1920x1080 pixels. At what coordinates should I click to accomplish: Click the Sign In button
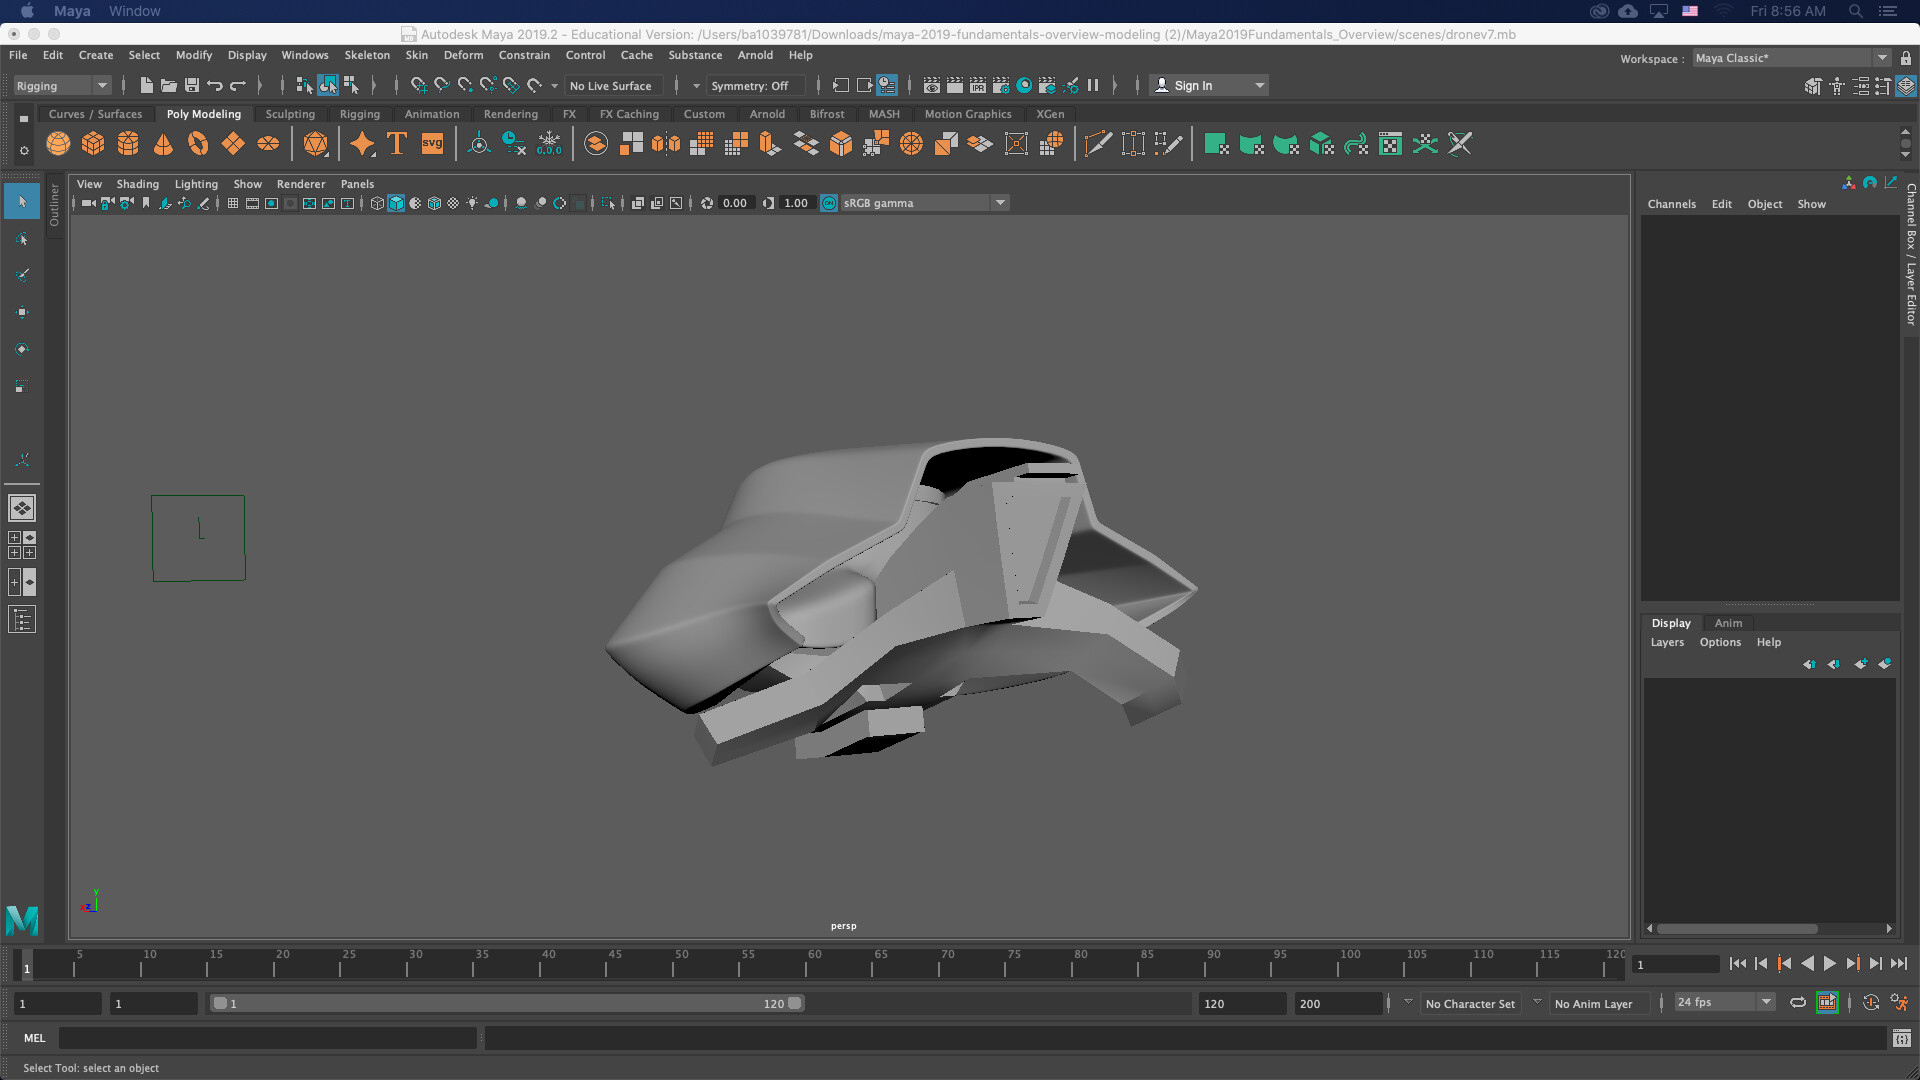[x=1195, y=85]
